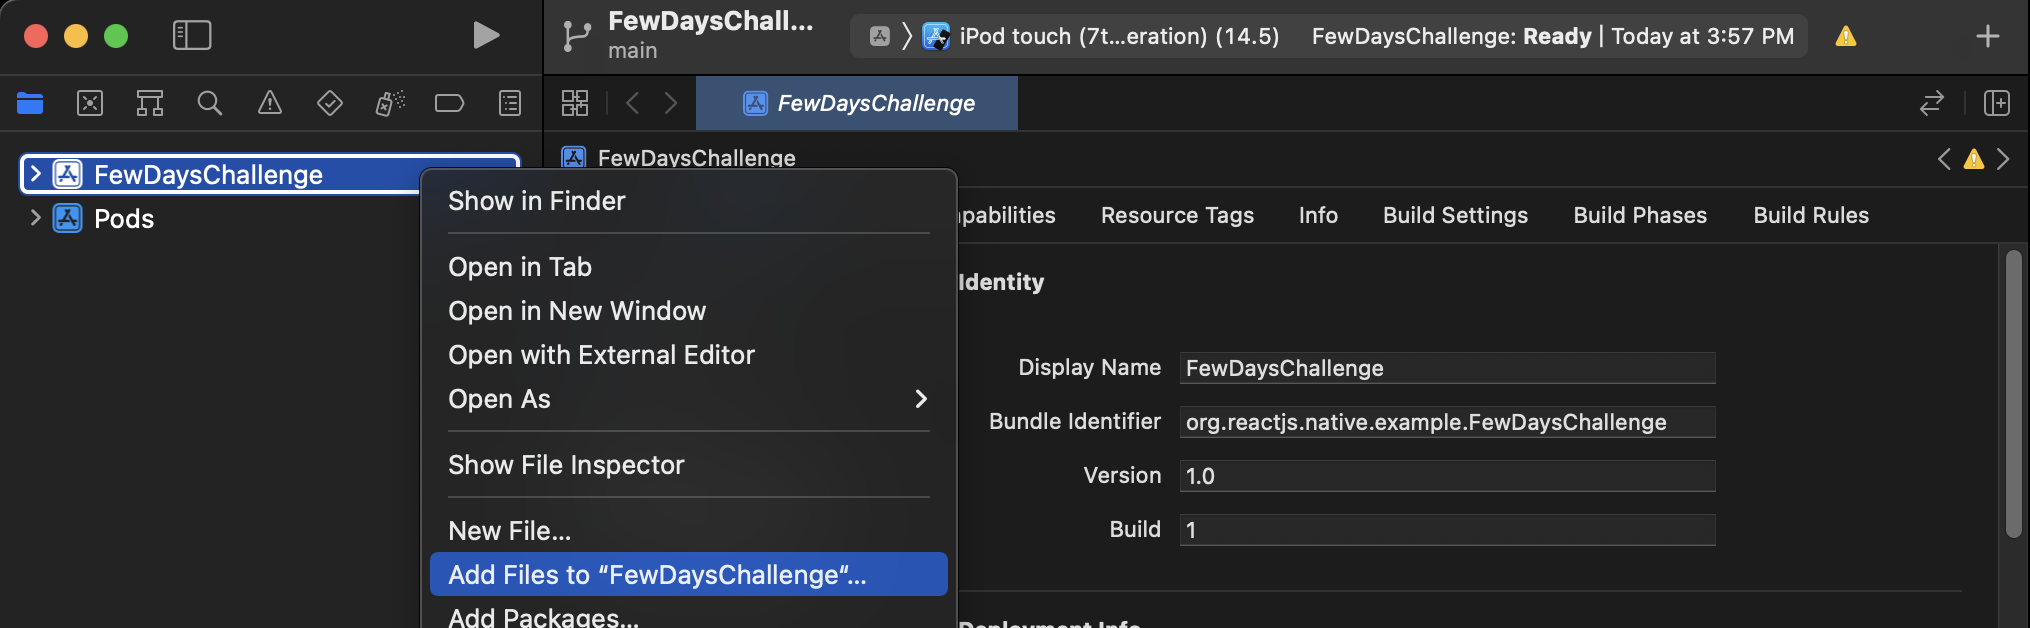
Task: Click the jump bar warning icon
Action: pos(1974,159)
